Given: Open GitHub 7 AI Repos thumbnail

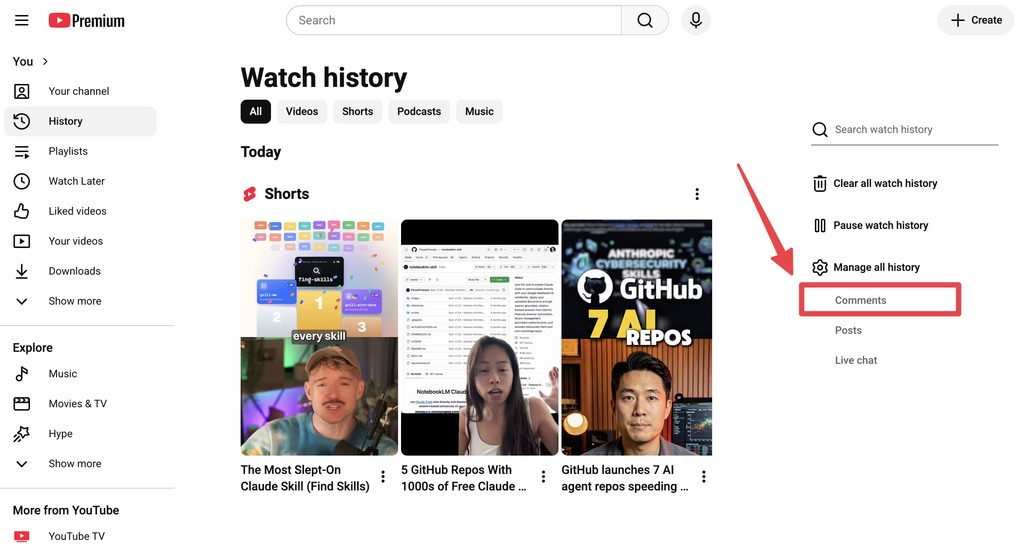Looking at the screenshot, I should coord(637,338).
